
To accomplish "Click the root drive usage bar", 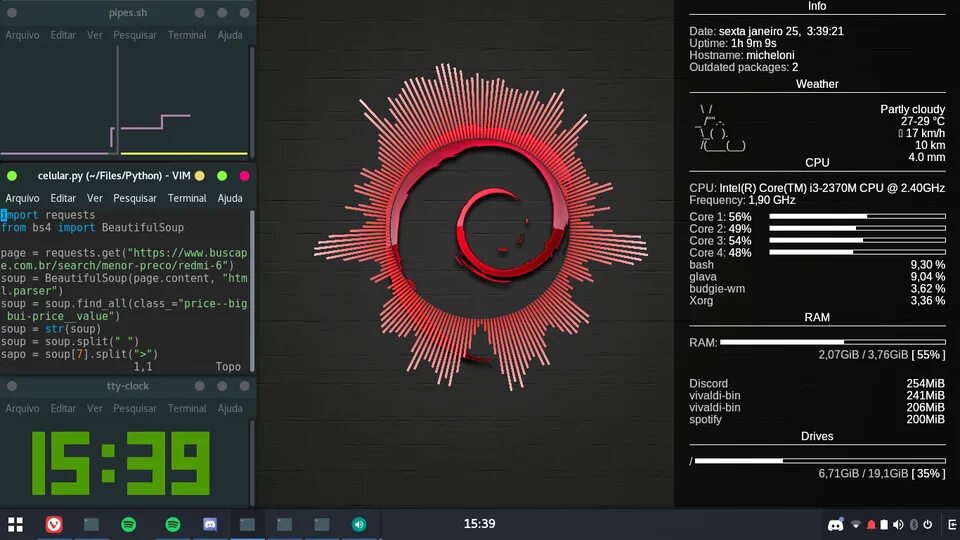I will pos(820,460).
